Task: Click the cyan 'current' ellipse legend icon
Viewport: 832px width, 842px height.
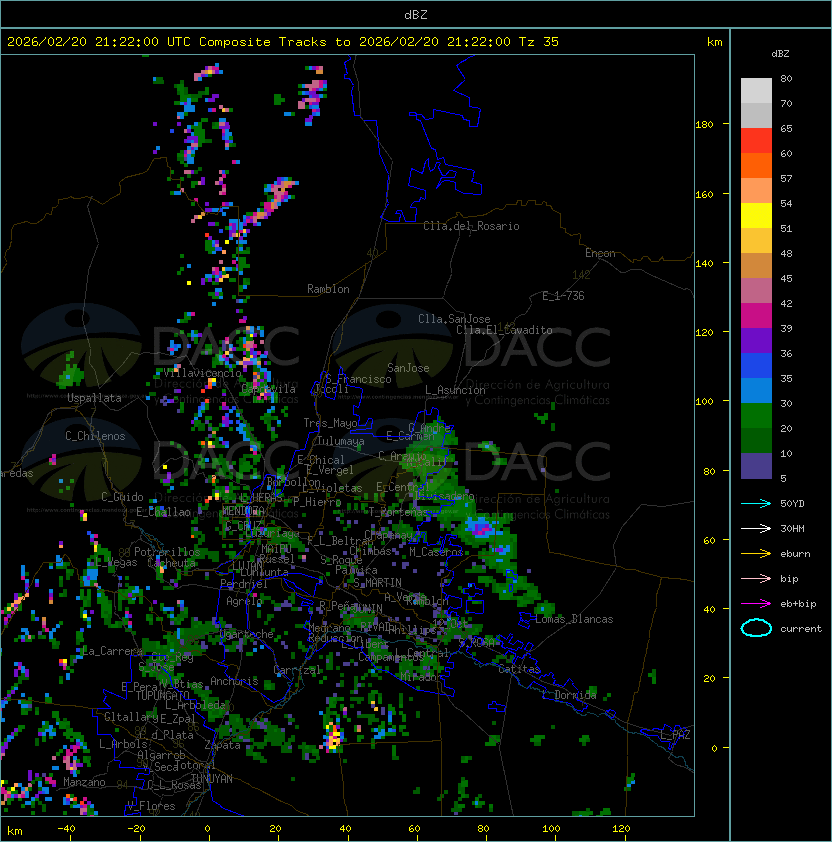Action: coord(756,628)
